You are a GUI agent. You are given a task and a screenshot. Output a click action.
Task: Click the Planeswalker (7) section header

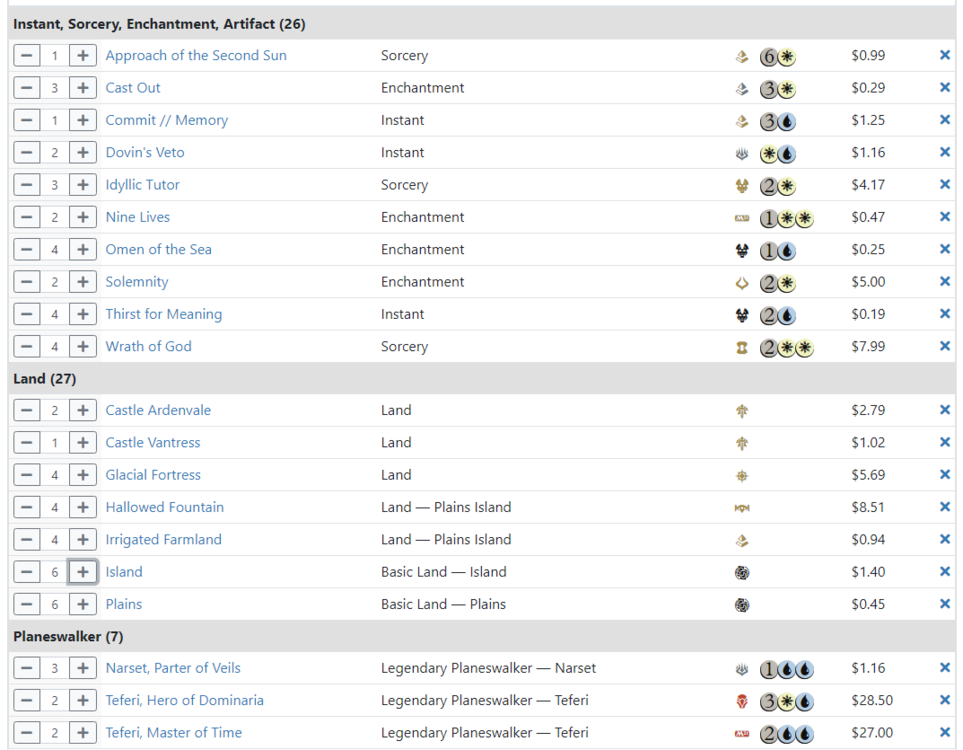pyautogui.click(x=68, y=637)
